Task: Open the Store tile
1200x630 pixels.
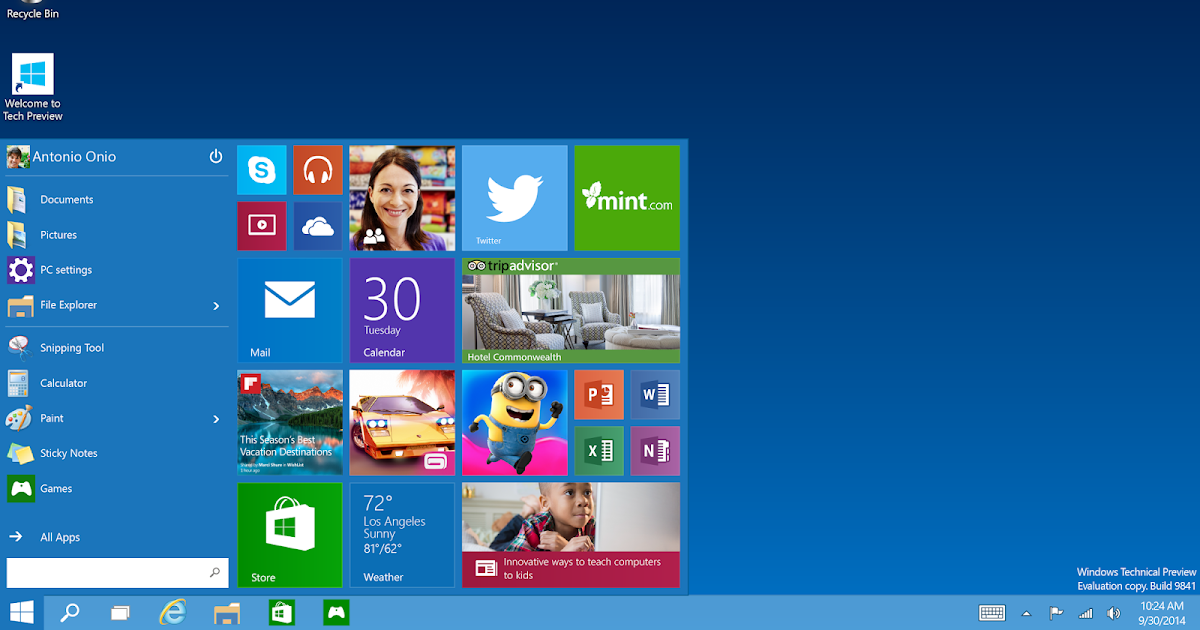Action: click(290, 535)
